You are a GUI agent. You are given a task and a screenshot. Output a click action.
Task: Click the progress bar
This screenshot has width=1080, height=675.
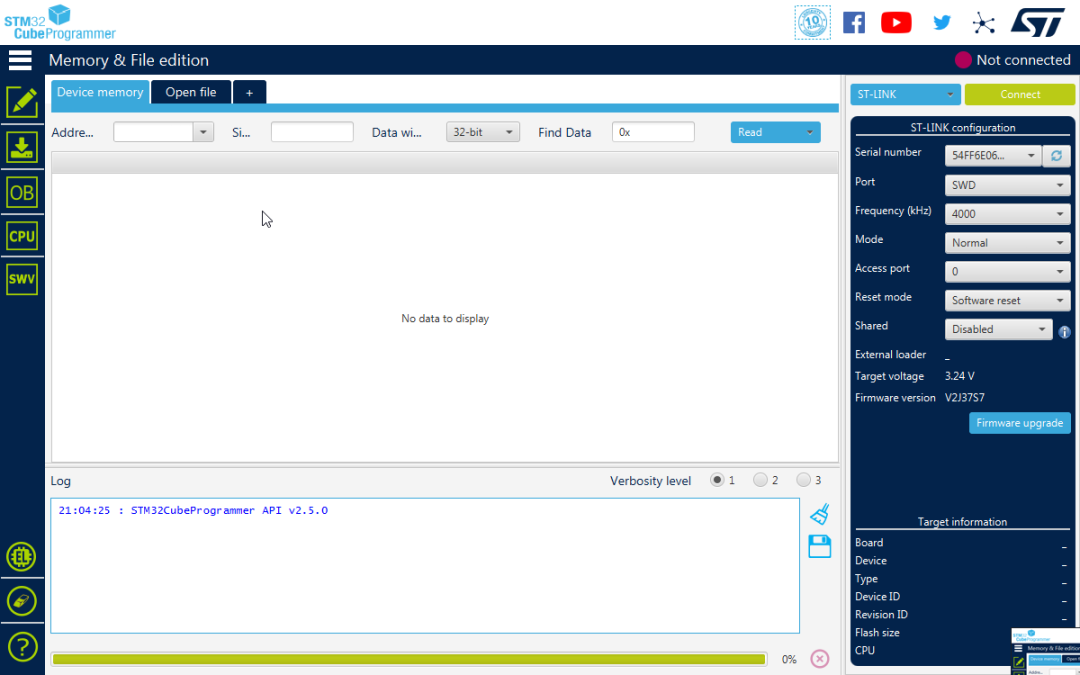(x=409, y=659)
